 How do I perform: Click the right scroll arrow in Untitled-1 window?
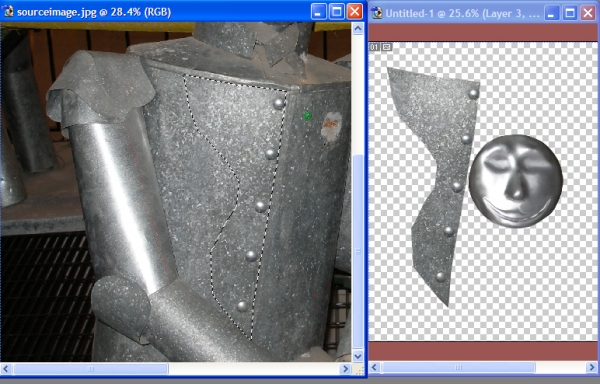point(591,368)
